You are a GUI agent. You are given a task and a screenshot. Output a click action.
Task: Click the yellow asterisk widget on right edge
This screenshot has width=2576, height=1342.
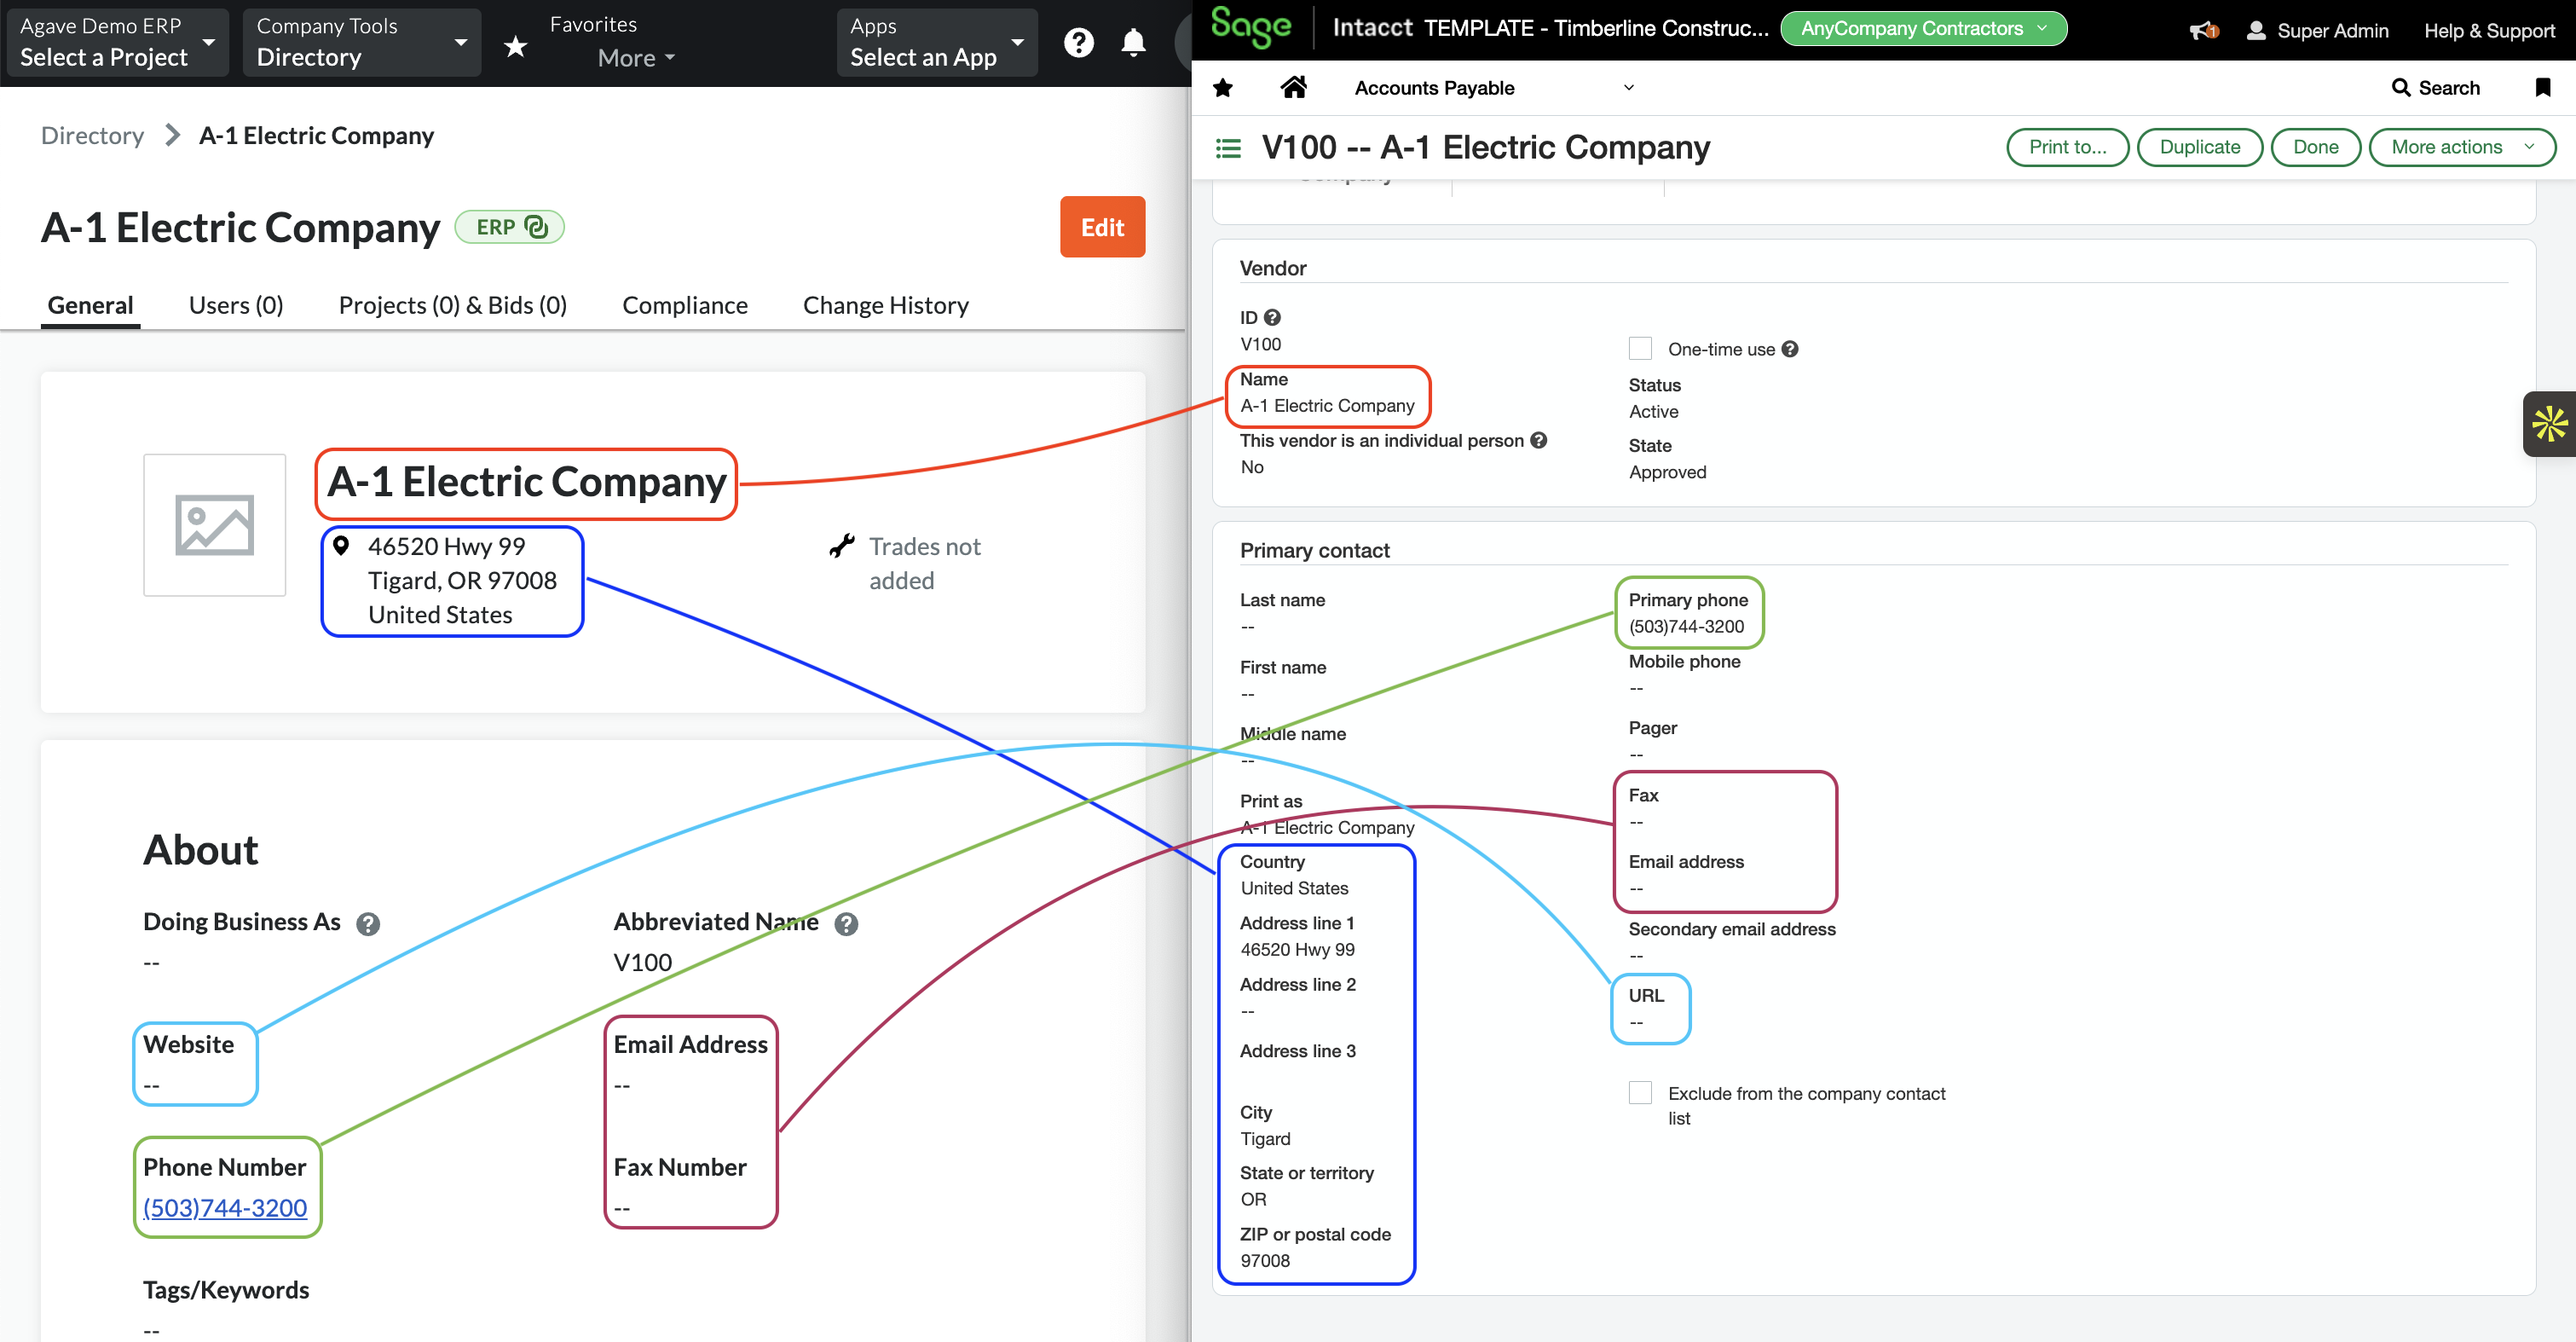(2553, 424)
